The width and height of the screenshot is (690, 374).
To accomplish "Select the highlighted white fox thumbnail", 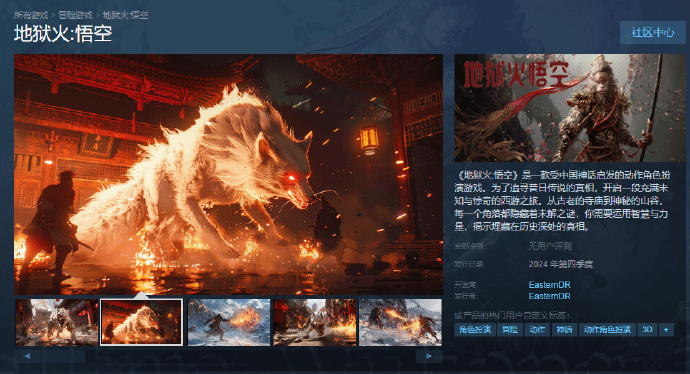I will pos(141,323).
